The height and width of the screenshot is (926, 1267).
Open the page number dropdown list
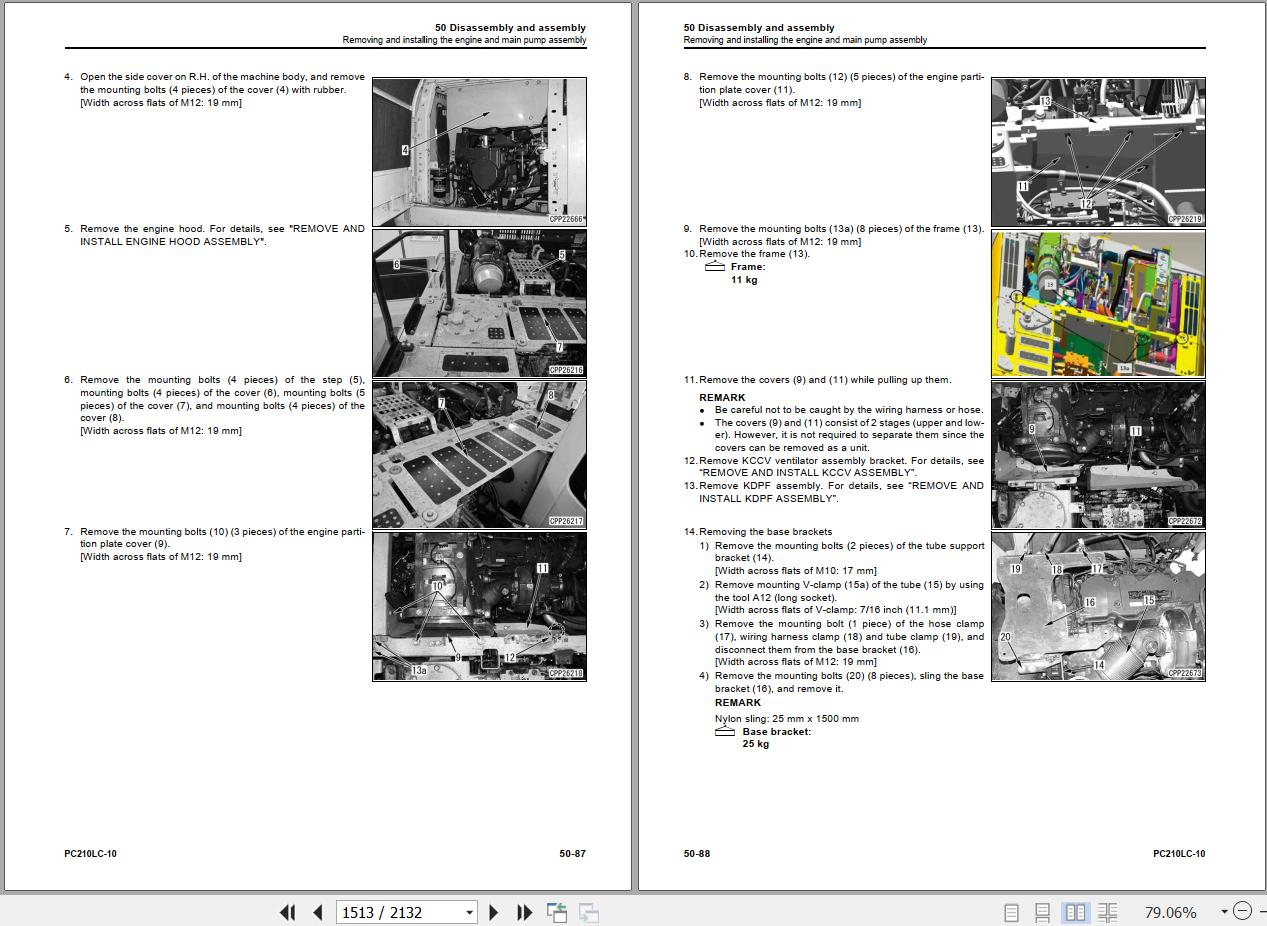click(x=469, y=912)
